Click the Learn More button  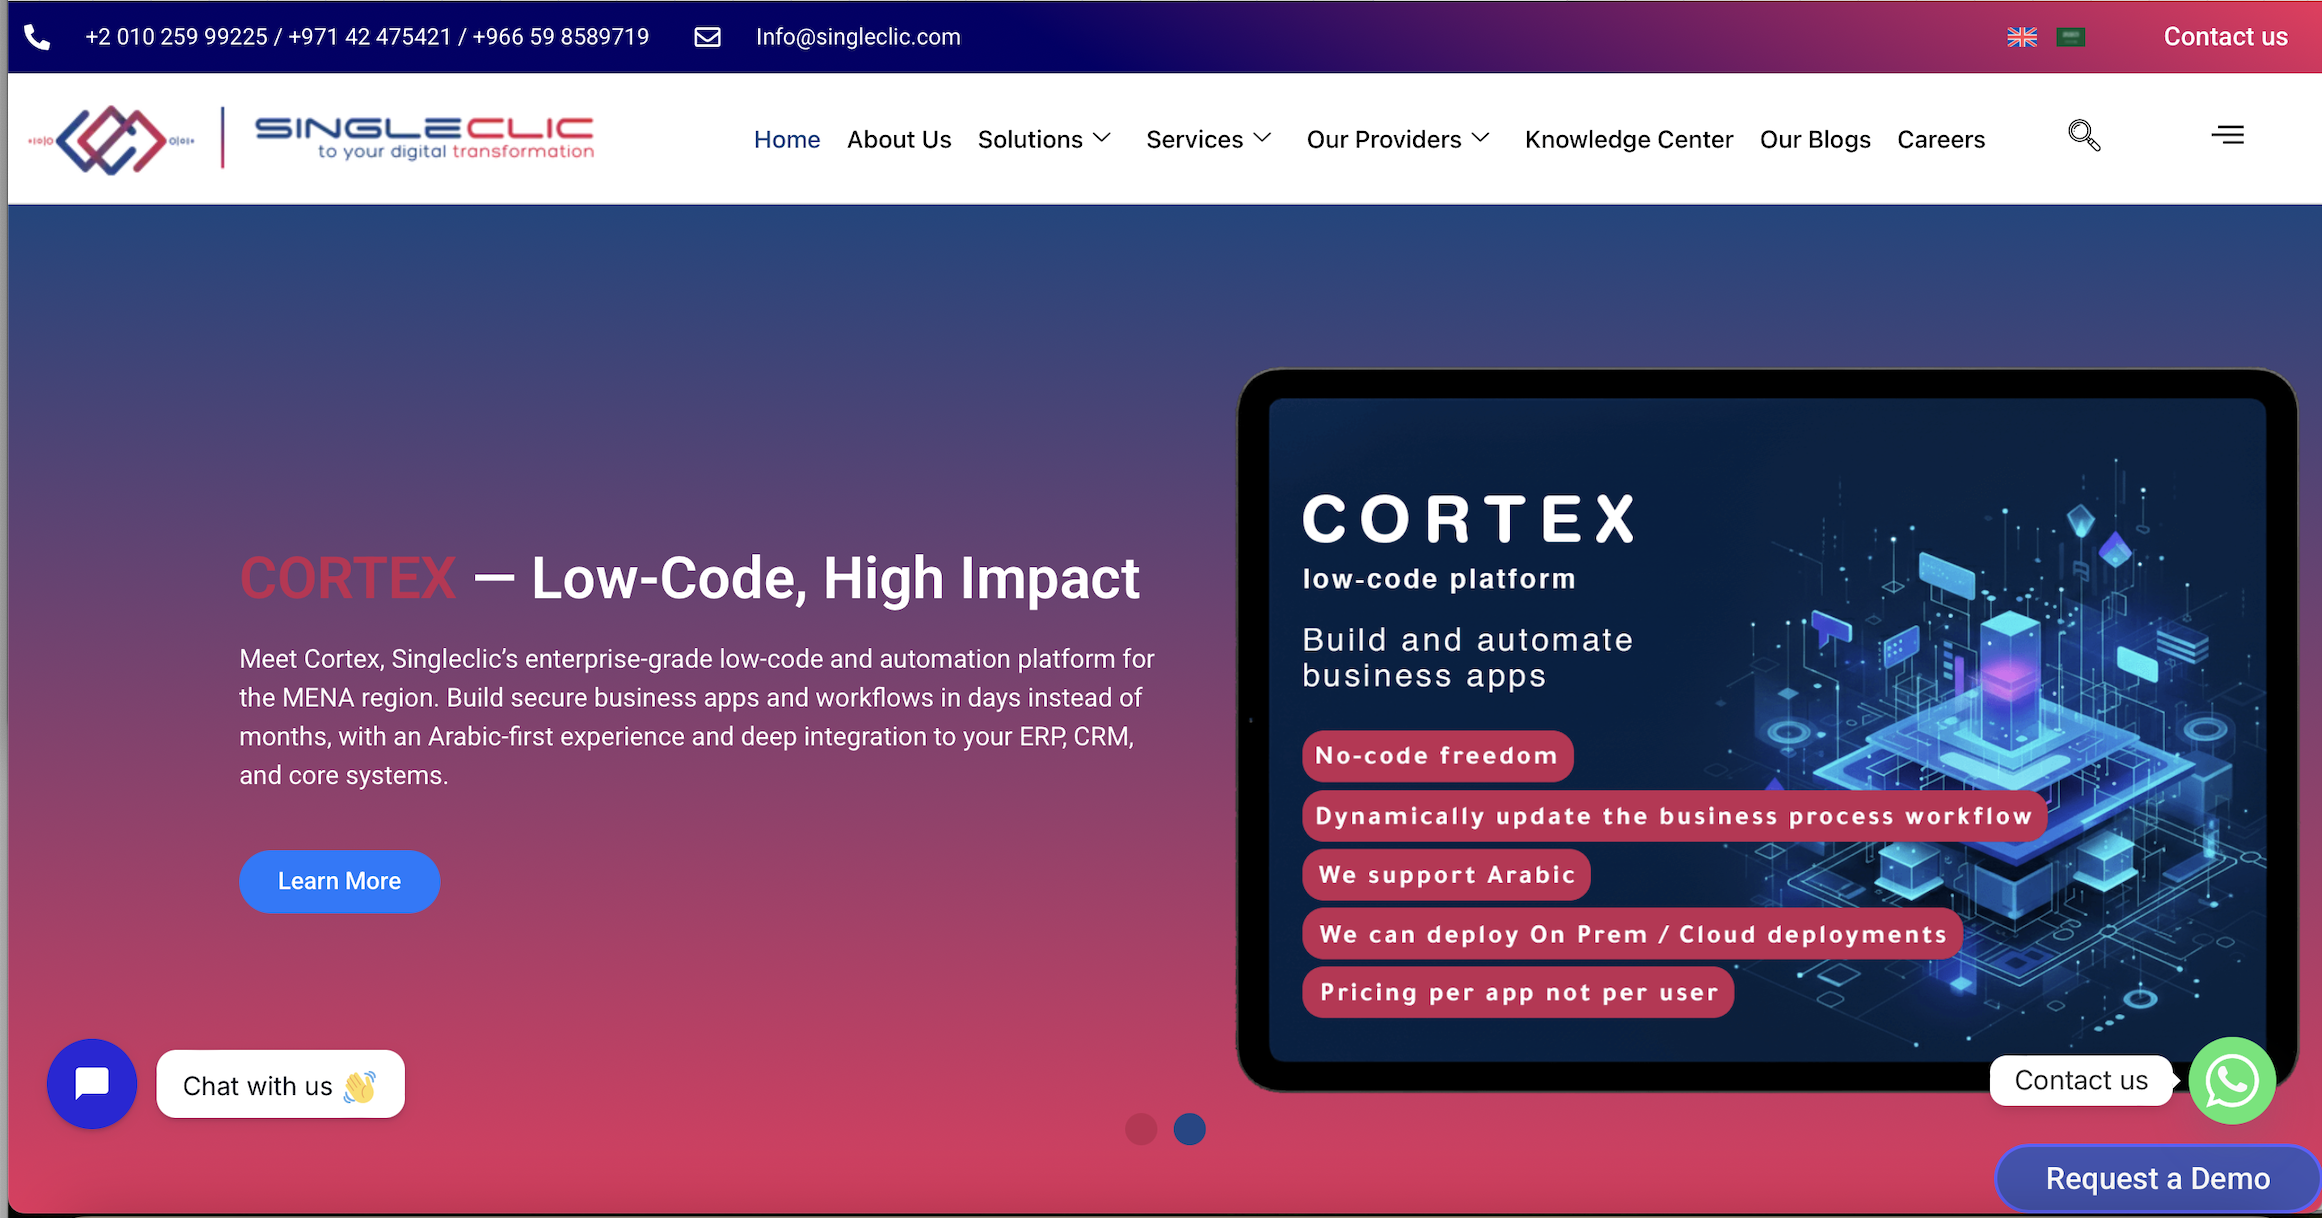pos(339,881)
